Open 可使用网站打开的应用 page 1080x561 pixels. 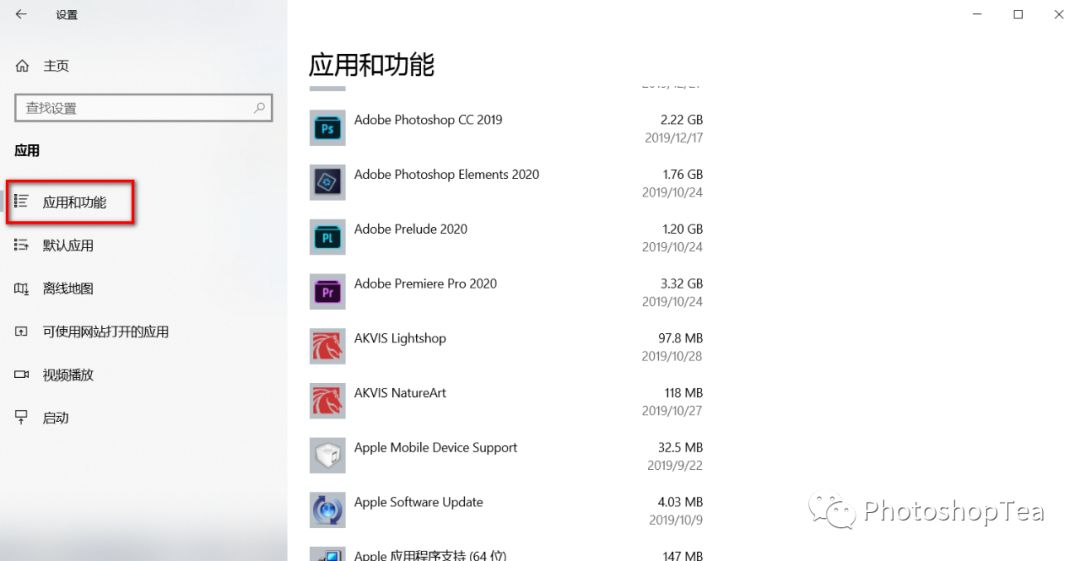pos(105,332)
